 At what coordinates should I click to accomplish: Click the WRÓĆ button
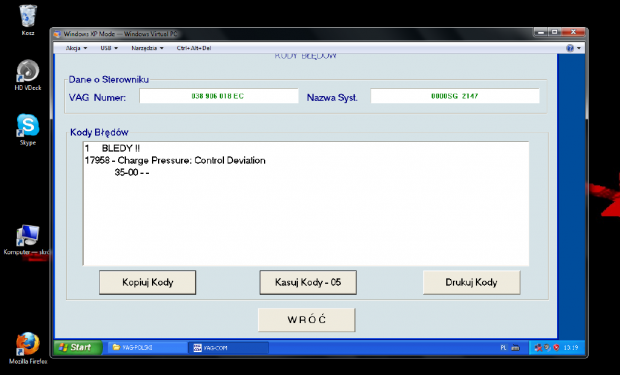tap(307, 320)
